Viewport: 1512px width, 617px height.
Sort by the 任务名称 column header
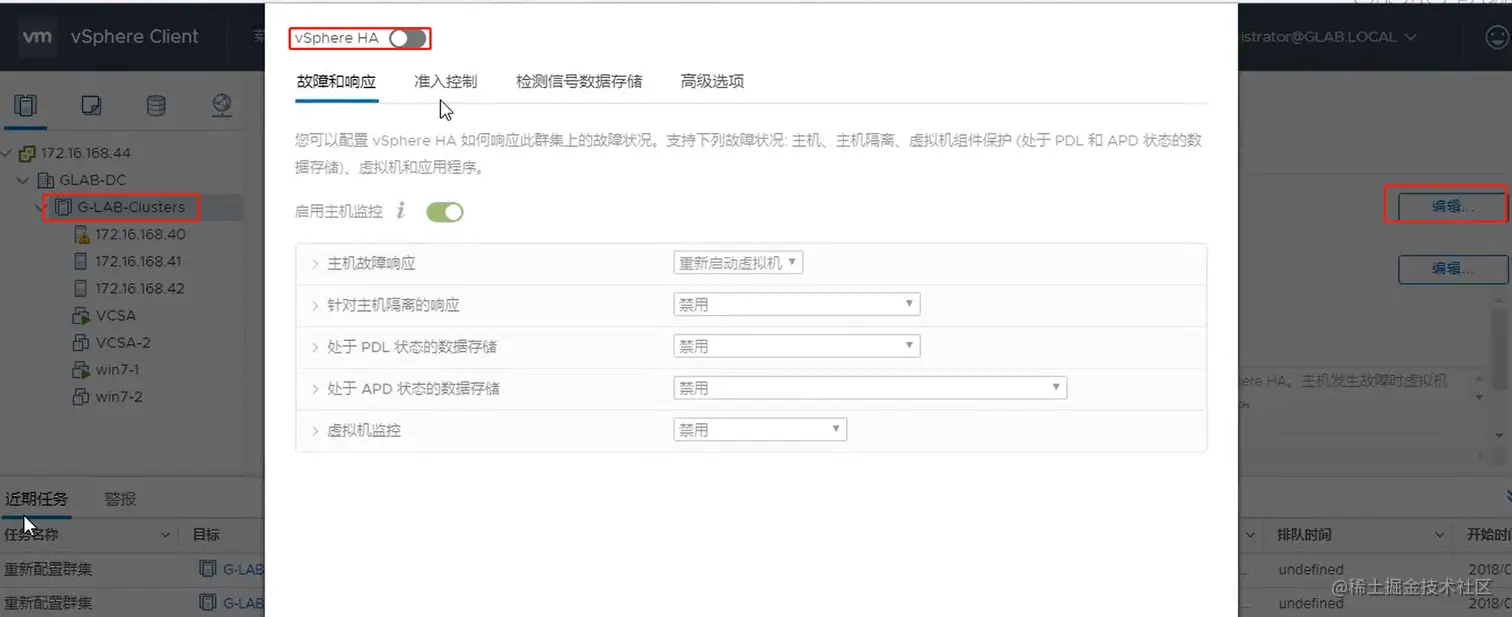33,535
